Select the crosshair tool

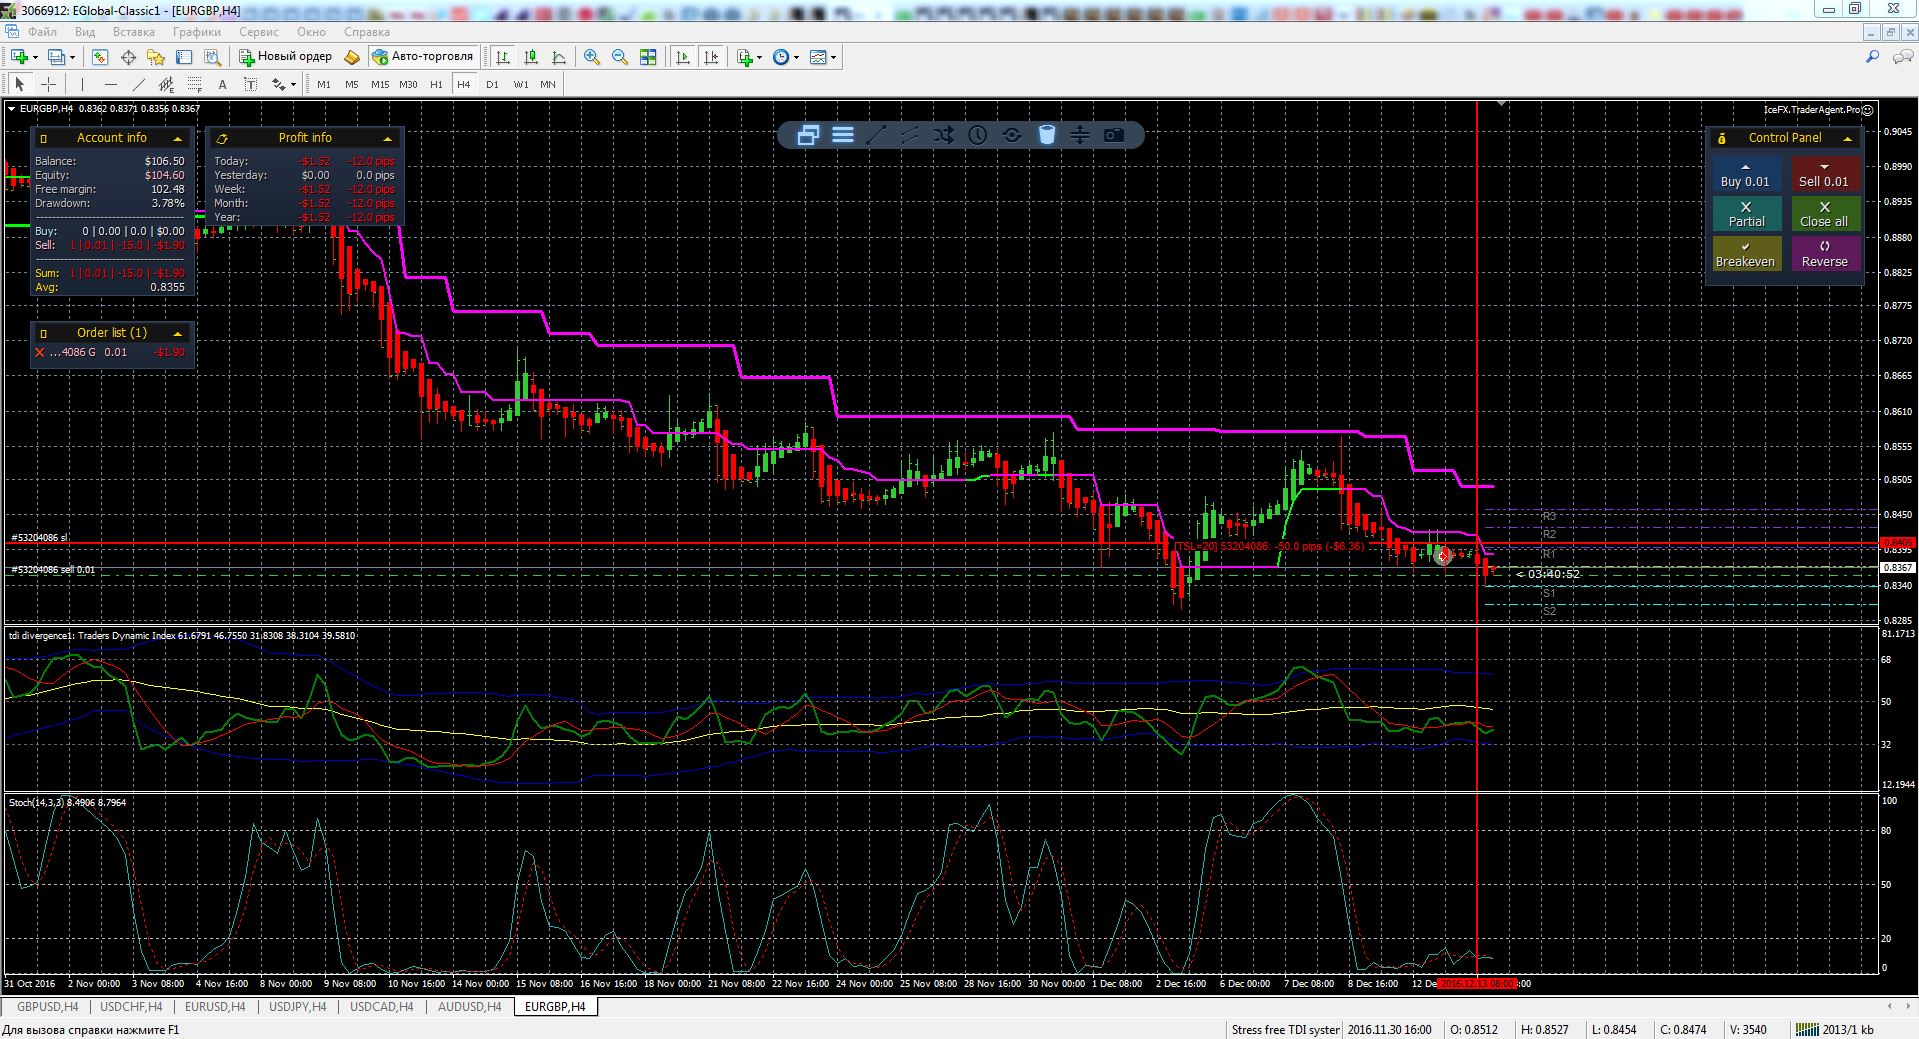click(x=48, y=84)
